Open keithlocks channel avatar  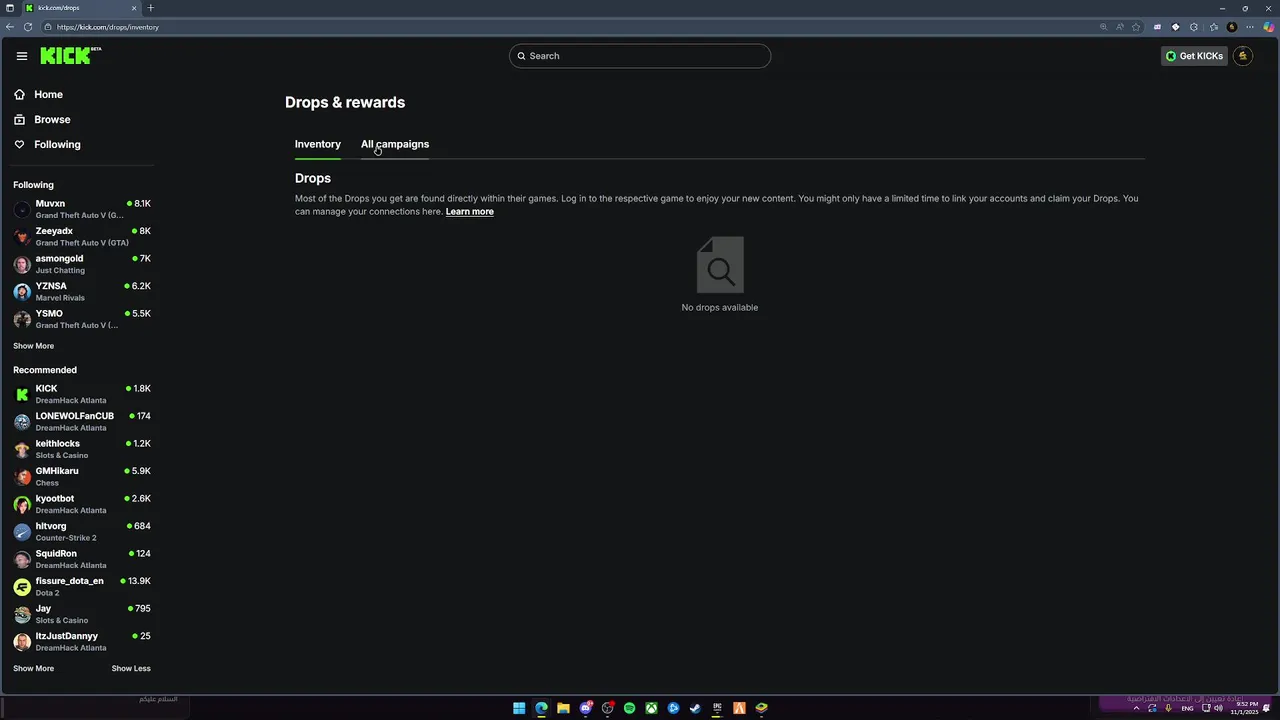(22, 449)
